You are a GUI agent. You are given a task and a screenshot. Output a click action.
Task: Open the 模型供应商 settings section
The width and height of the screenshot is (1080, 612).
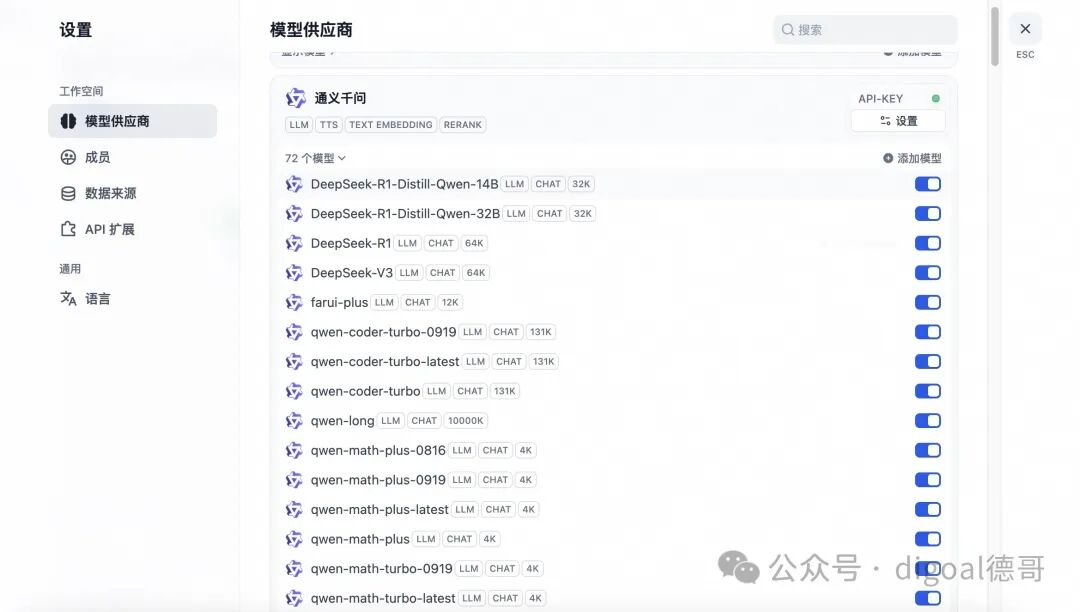[132, 121]
